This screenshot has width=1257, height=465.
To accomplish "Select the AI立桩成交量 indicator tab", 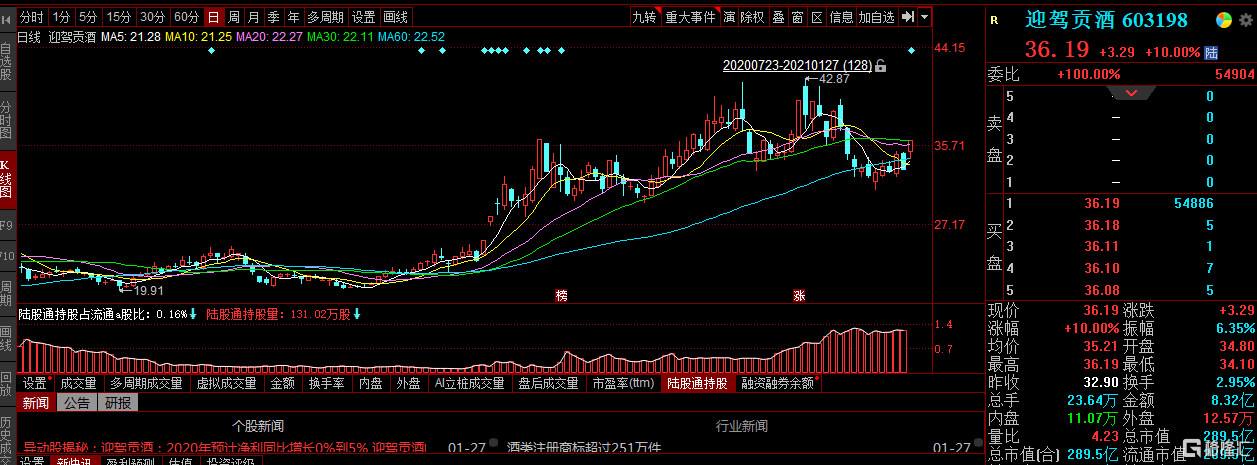I will coord(469,383).
